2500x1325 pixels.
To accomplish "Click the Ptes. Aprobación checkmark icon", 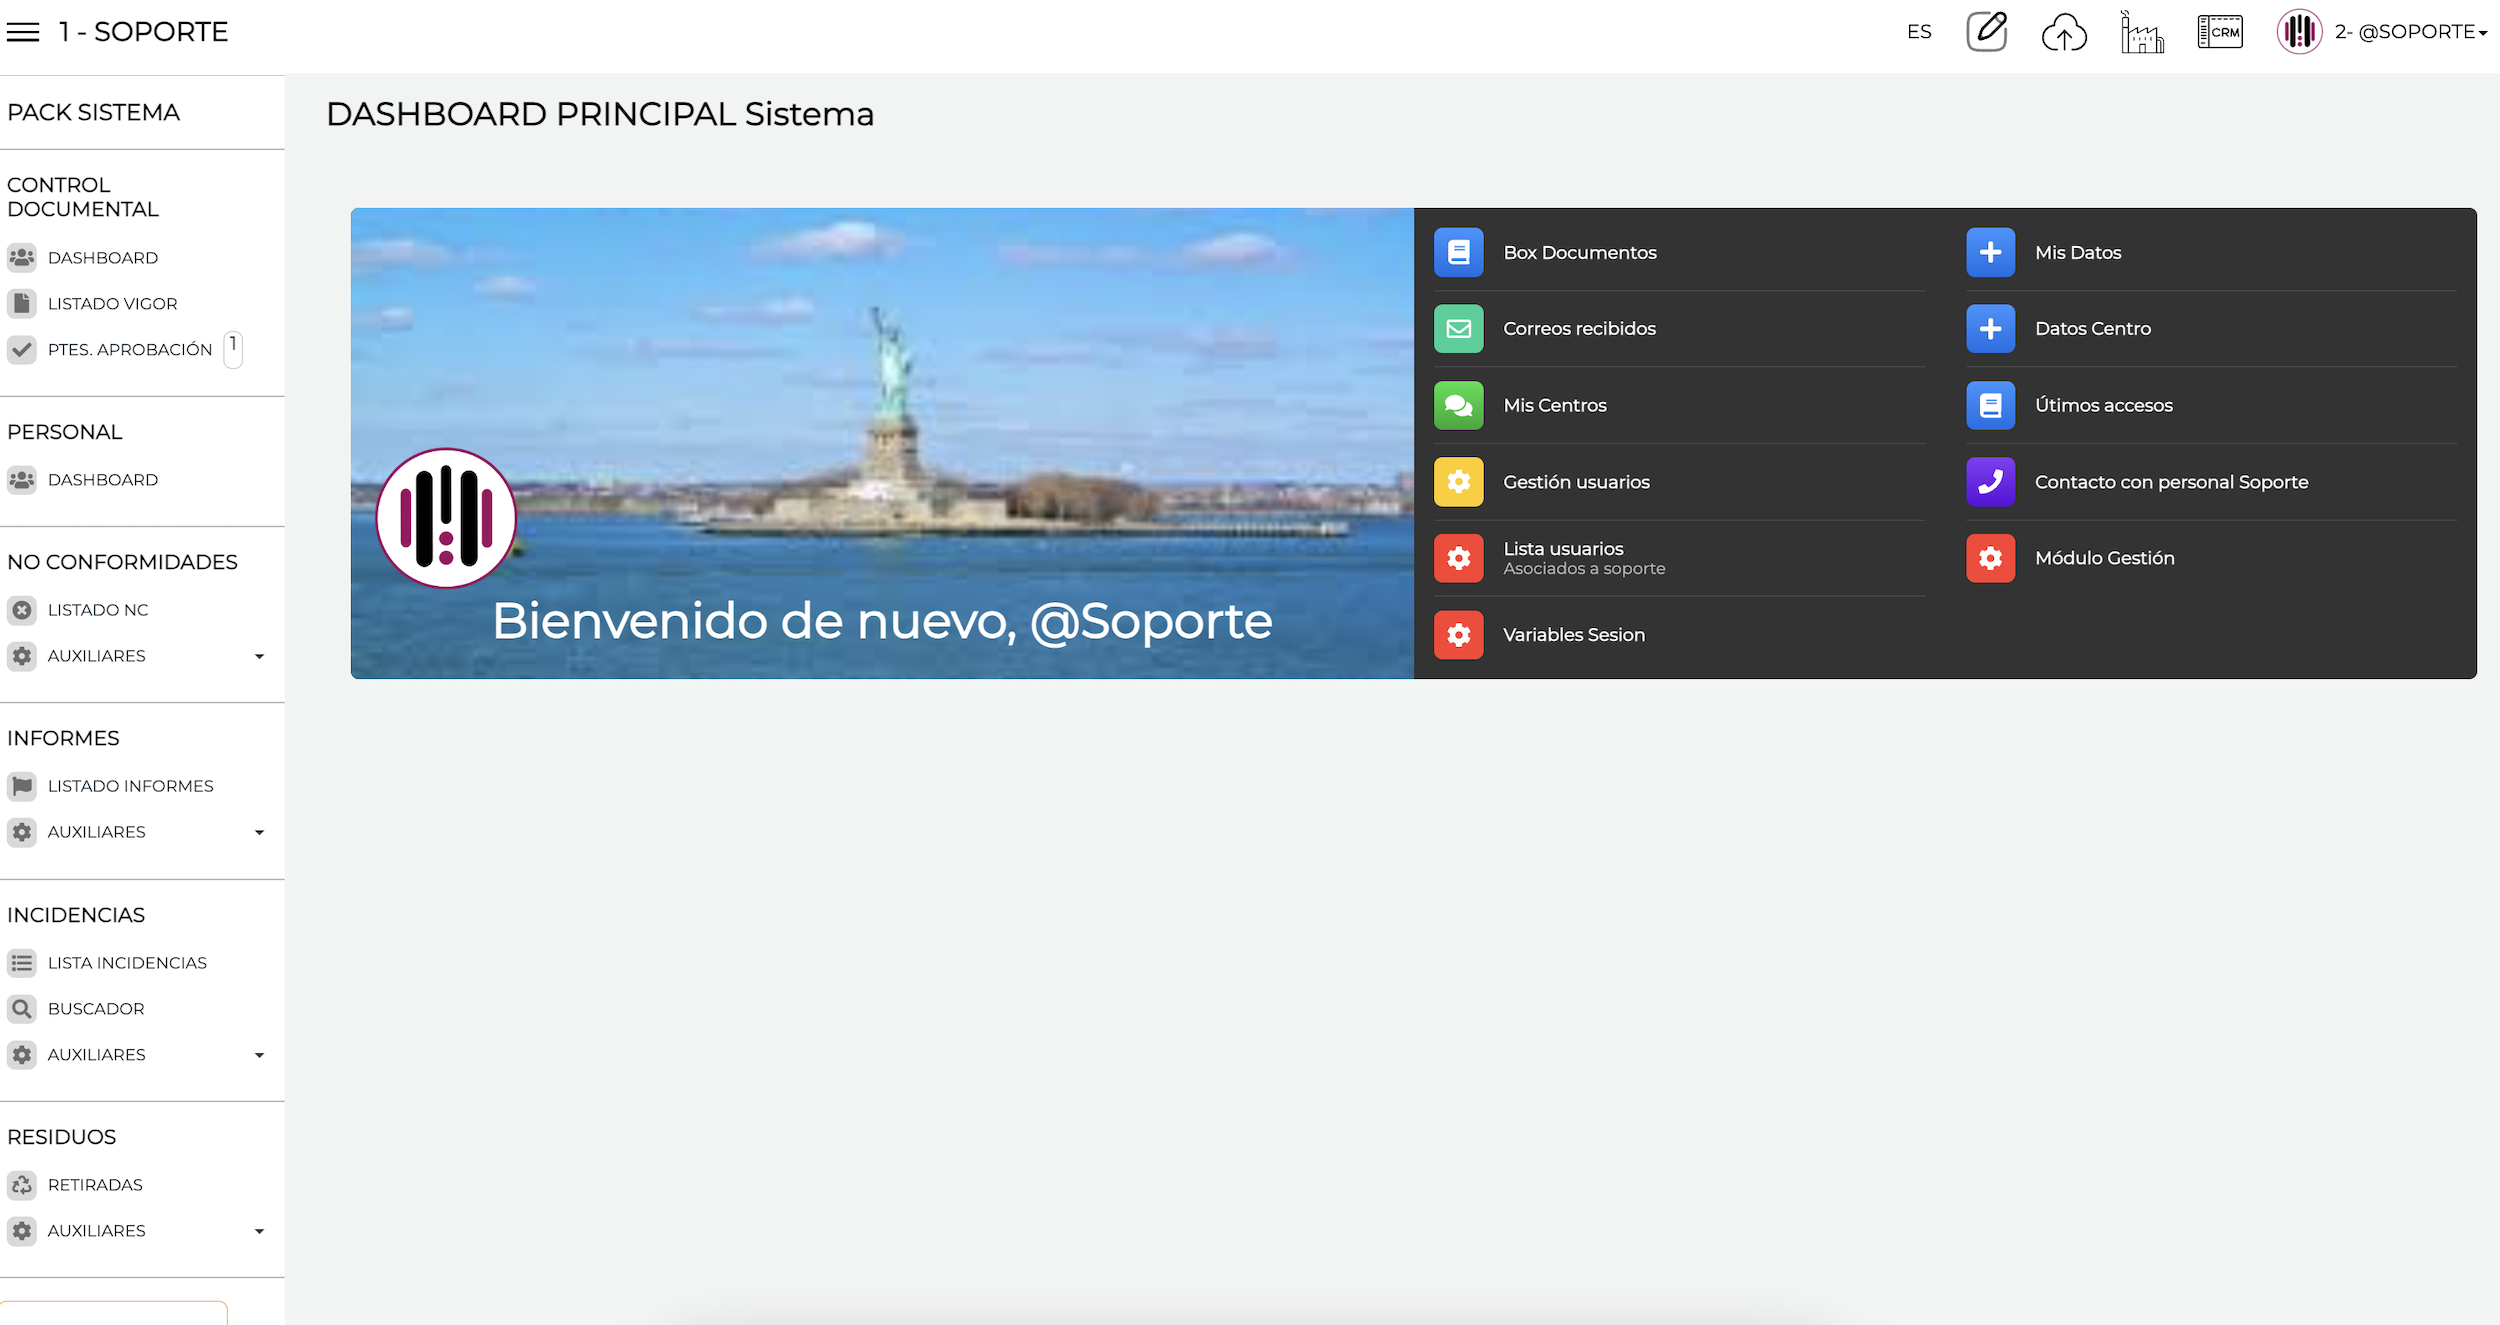I will click(22, 350).
